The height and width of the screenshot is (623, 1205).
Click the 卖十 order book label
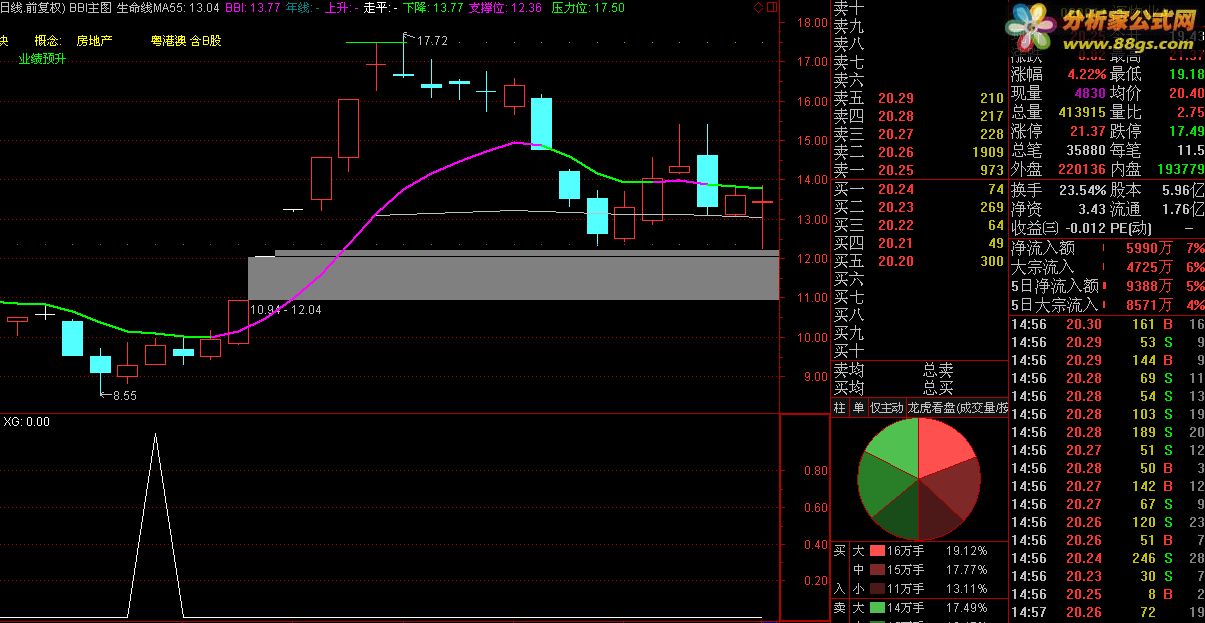[x=849, y=8]
